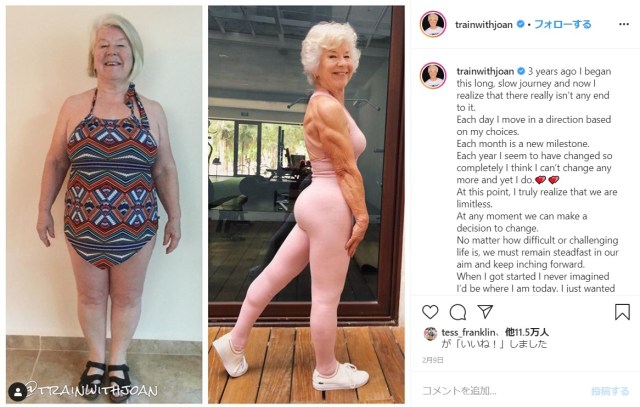The height and width of the screenshot is (407, 640).
Task: Save post with the bookmark icon
Action: pyautogui.click(x=622, y=311)
